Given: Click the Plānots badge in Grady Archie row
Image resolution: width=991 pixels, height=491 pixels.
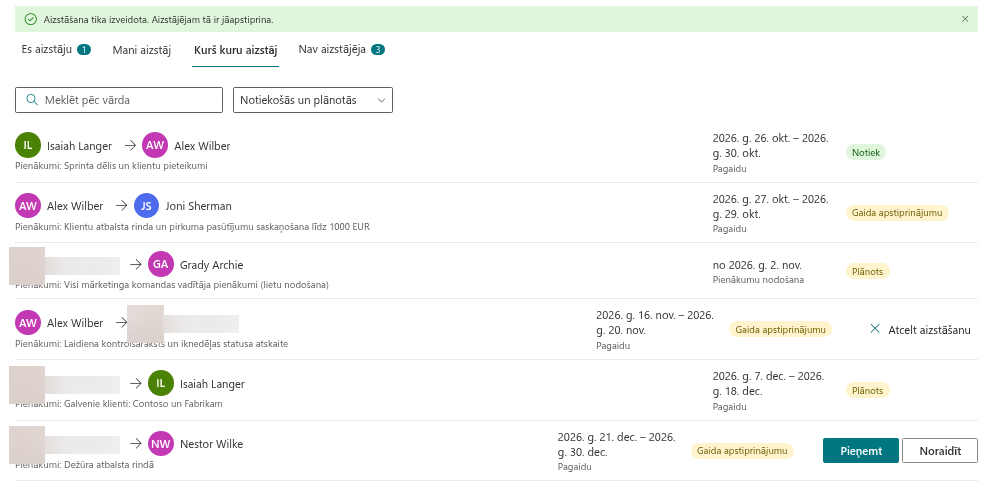Looking at the screenshot, I should (867, 271).
